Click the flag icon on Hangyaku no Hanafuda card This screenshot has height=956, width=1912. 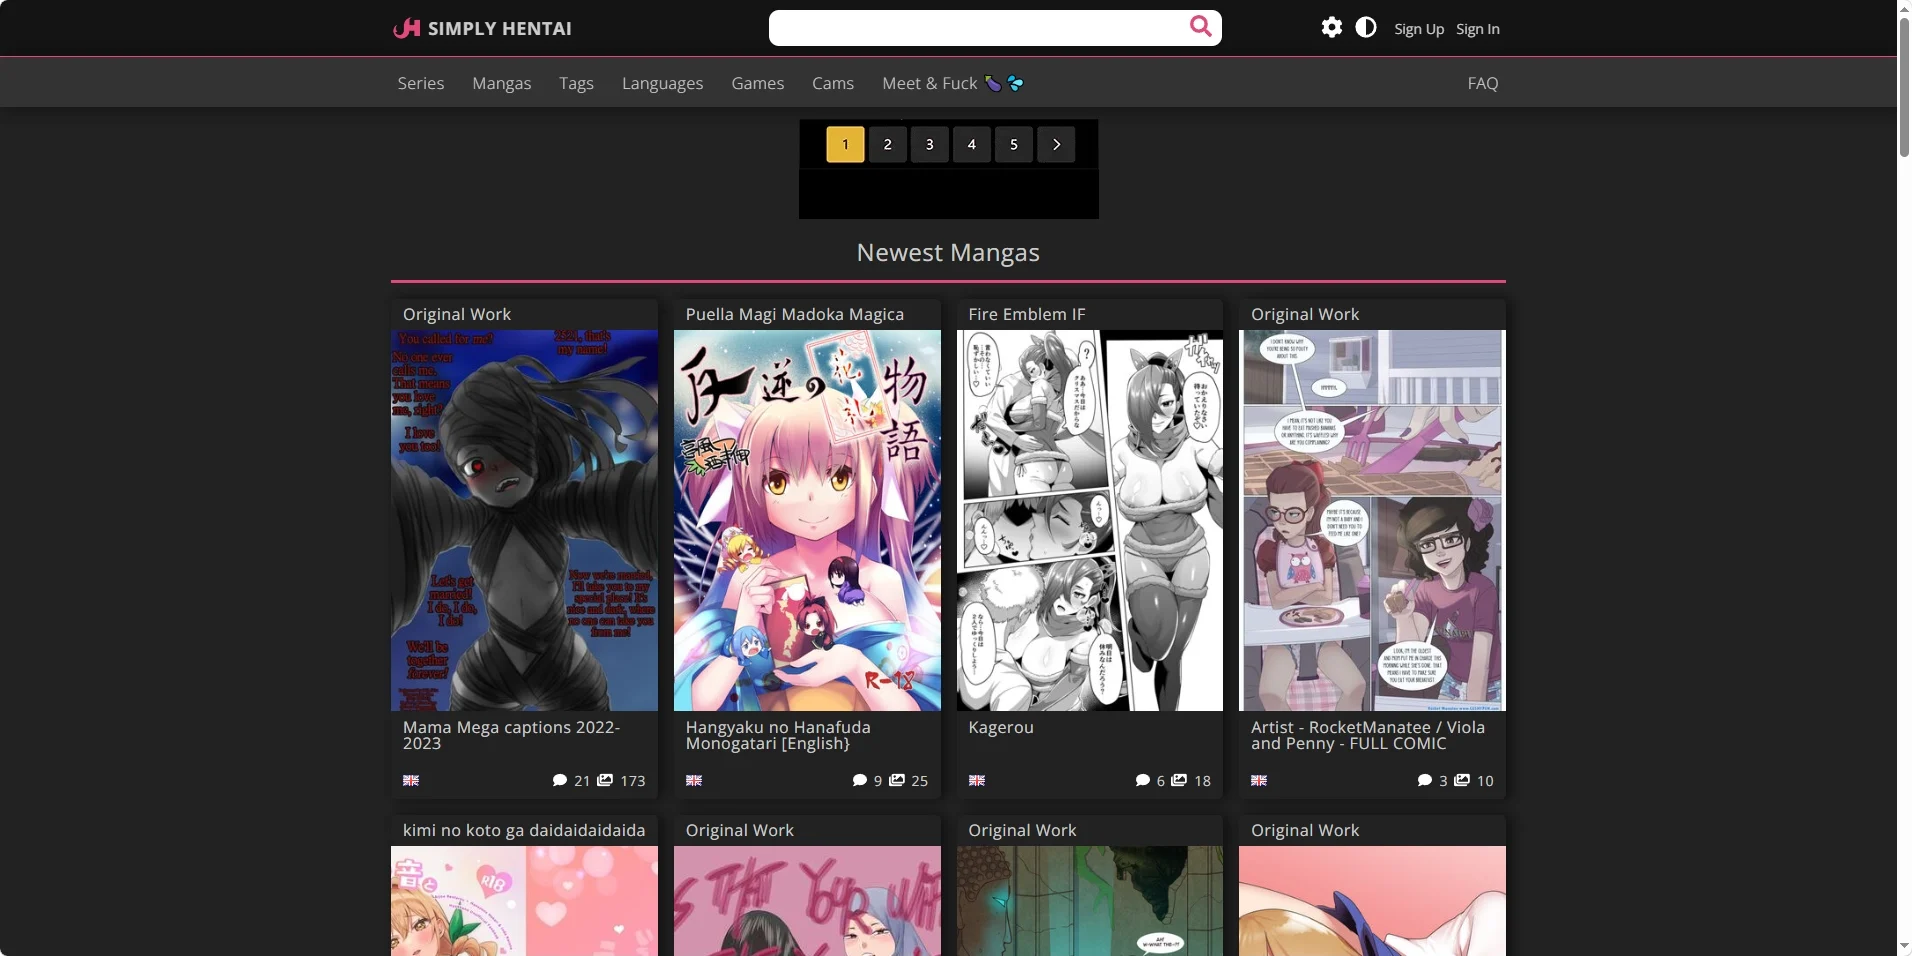coord(694,781)
